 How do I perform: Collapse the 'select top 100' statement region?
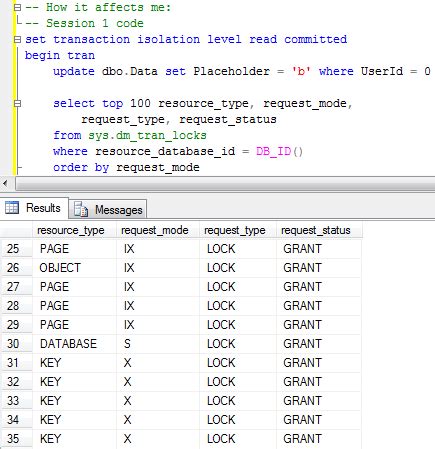click(17, 103)
